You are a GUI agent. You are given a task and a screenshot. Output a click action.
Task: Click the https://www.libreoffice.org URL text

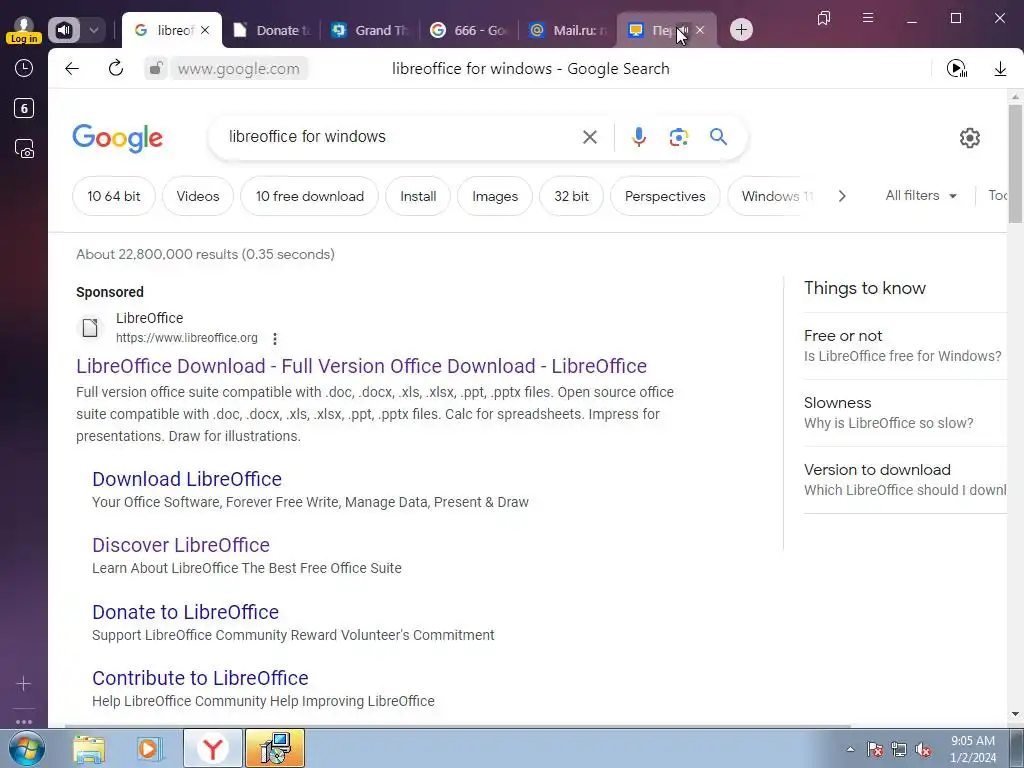tap(187, 338)
